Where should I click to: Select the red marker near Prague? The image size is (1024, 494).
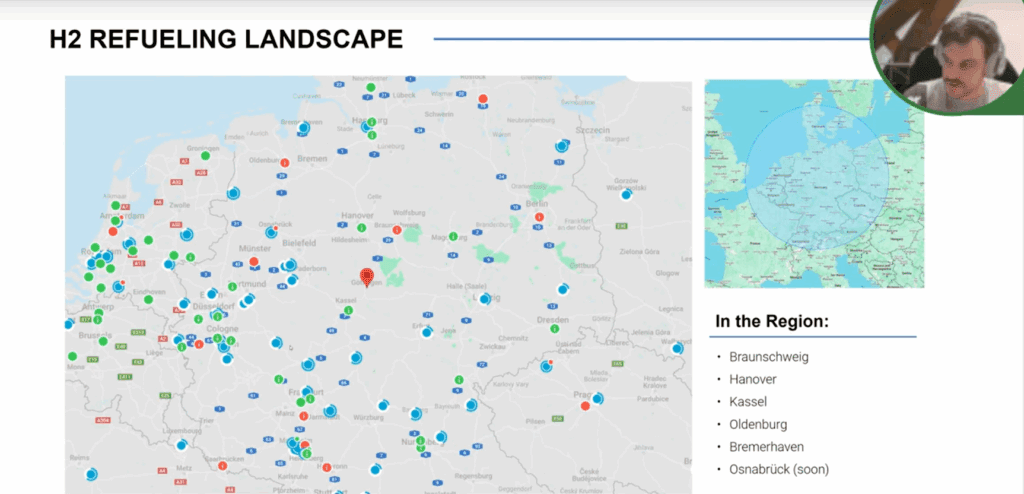coord(585,405)
